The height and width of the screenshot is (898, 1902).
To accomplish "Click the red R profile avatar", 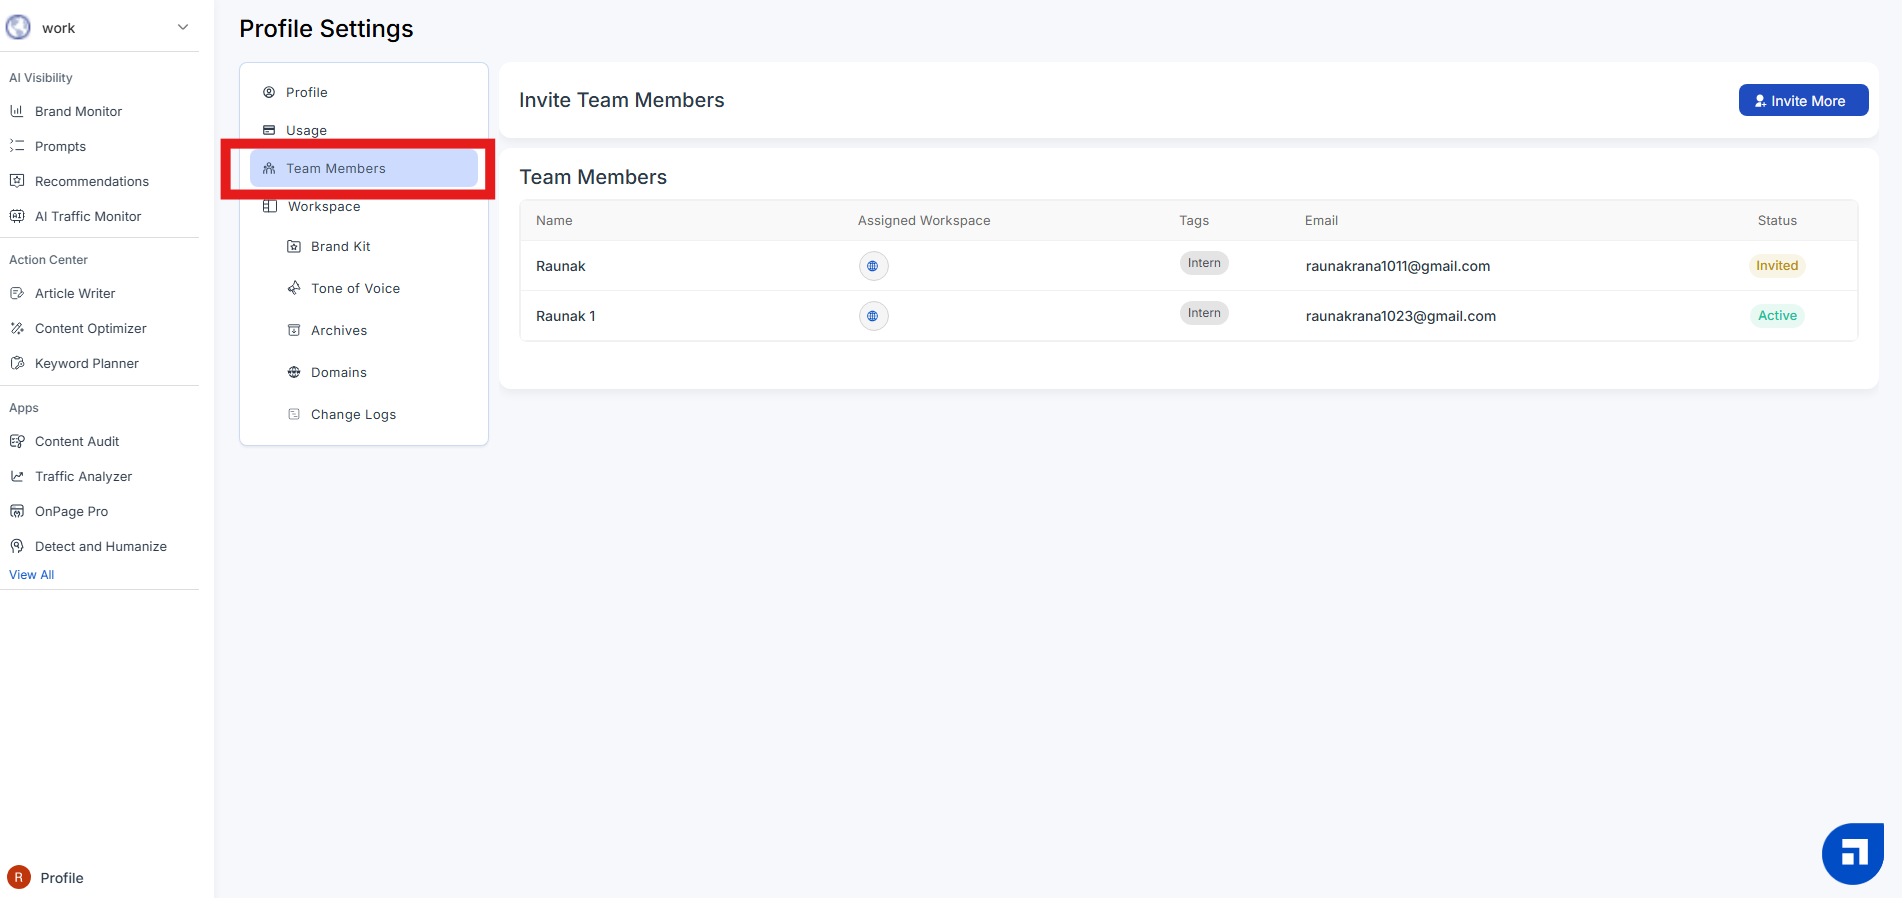I will point(18,877).
